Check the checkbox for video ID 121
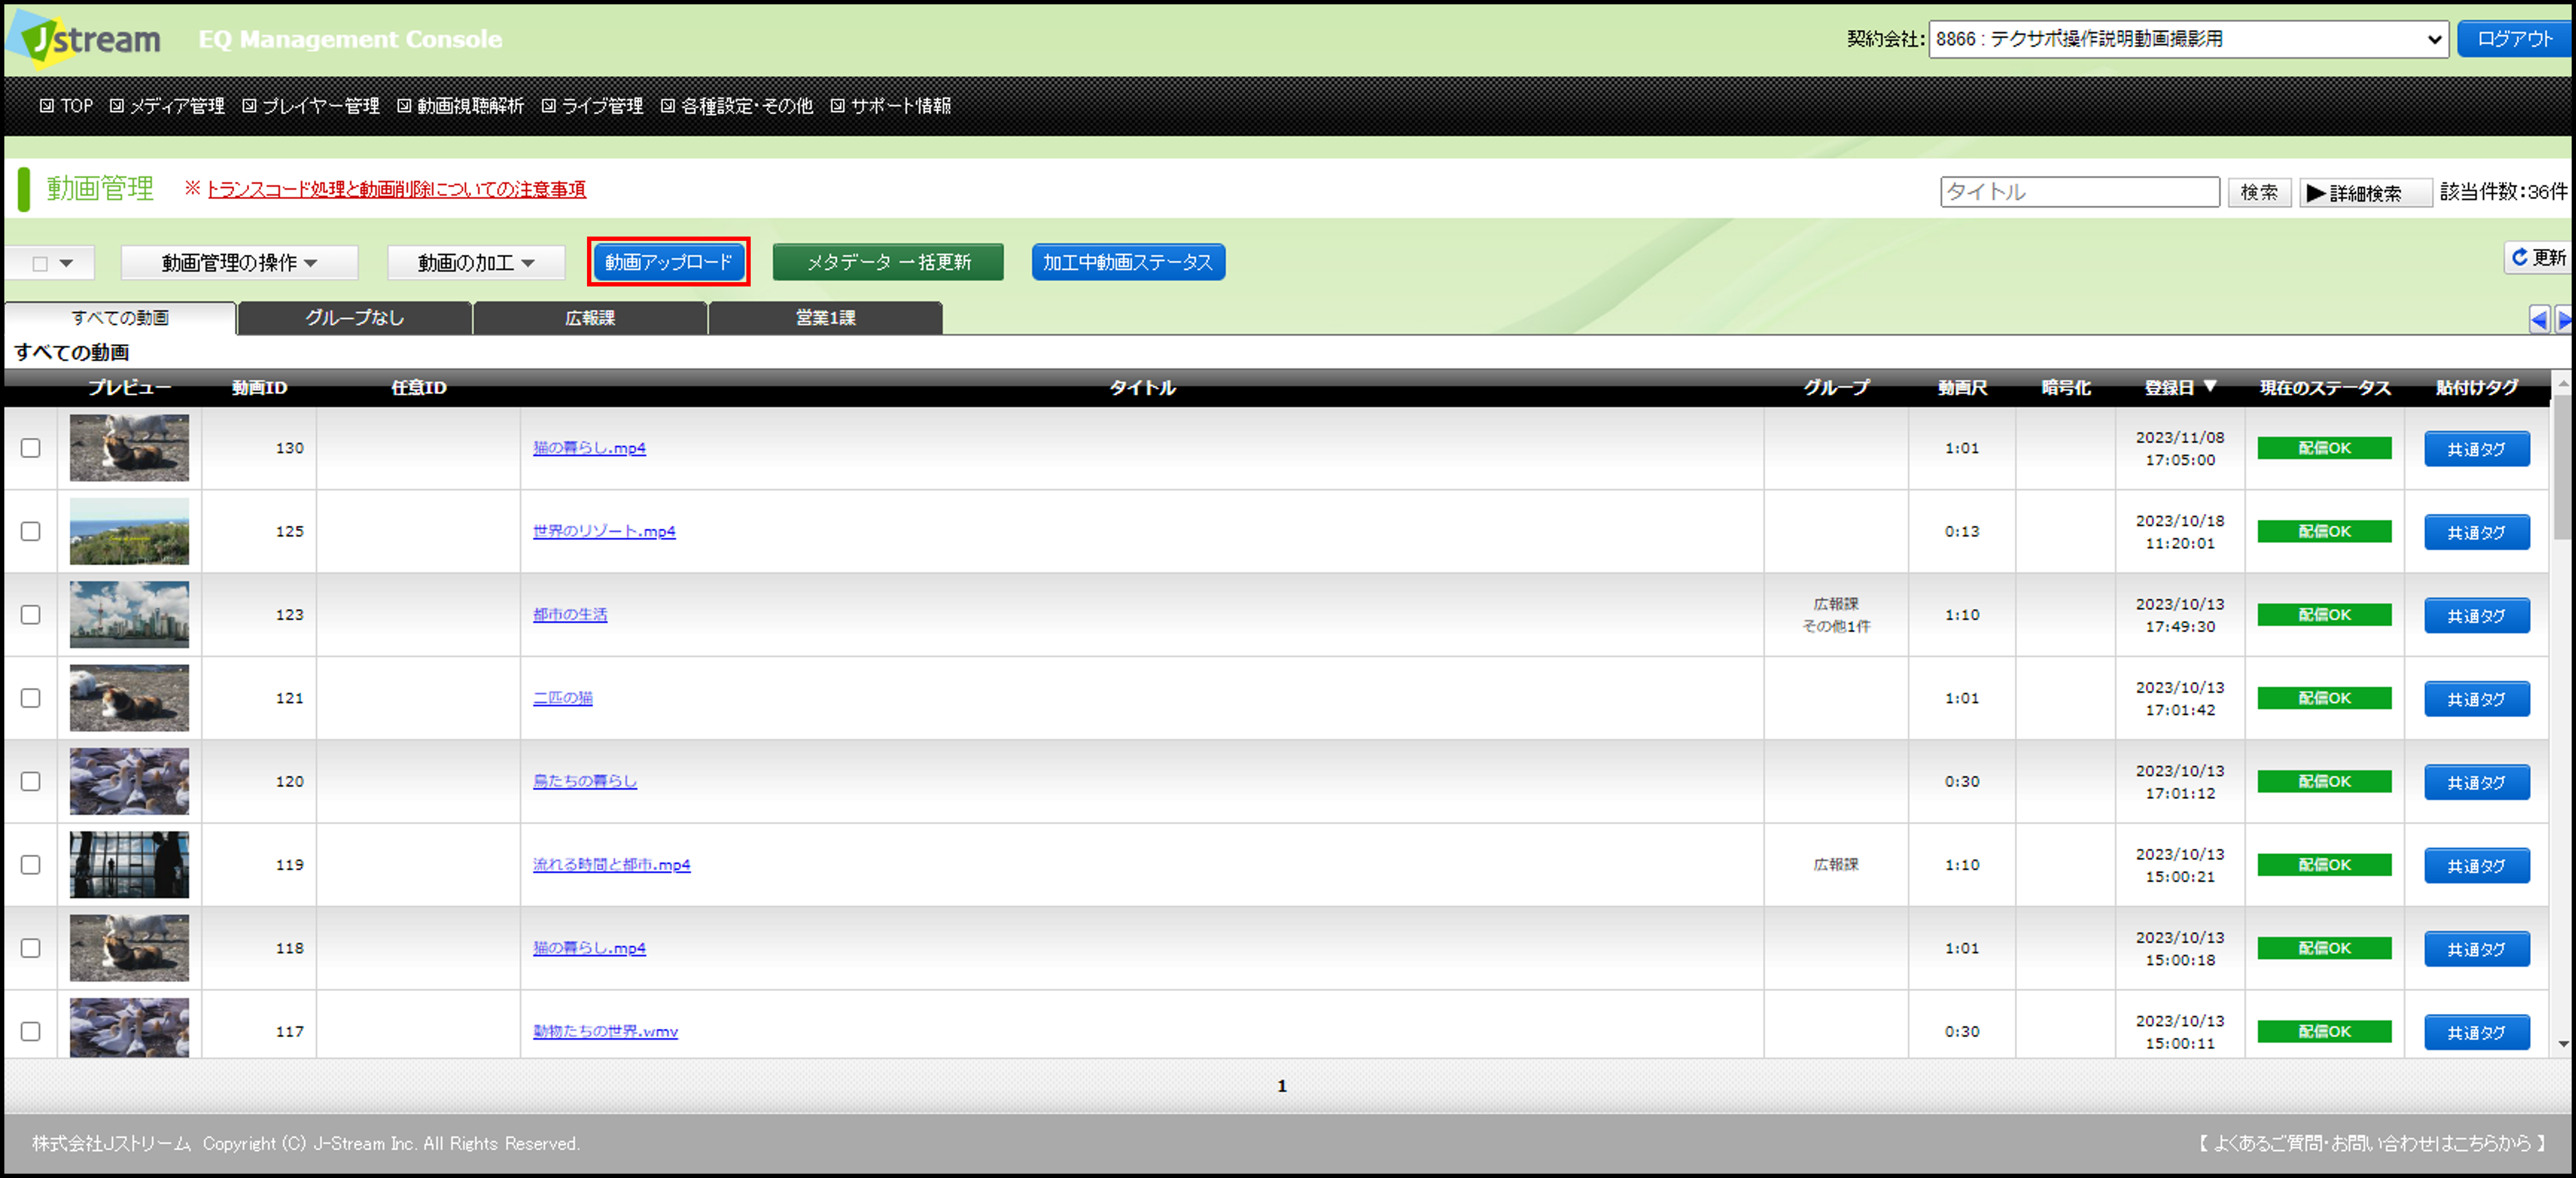Image resolution: width=2576 pixels, height=1178 pixels. coord(31,698)
